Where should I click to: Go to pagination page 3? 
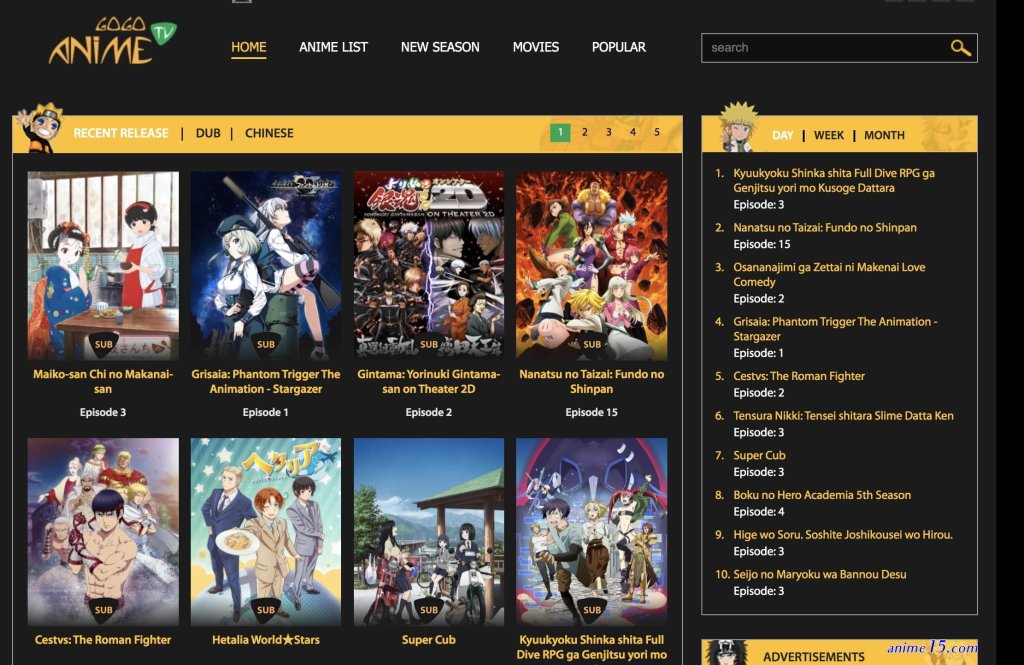coord(609,133)
